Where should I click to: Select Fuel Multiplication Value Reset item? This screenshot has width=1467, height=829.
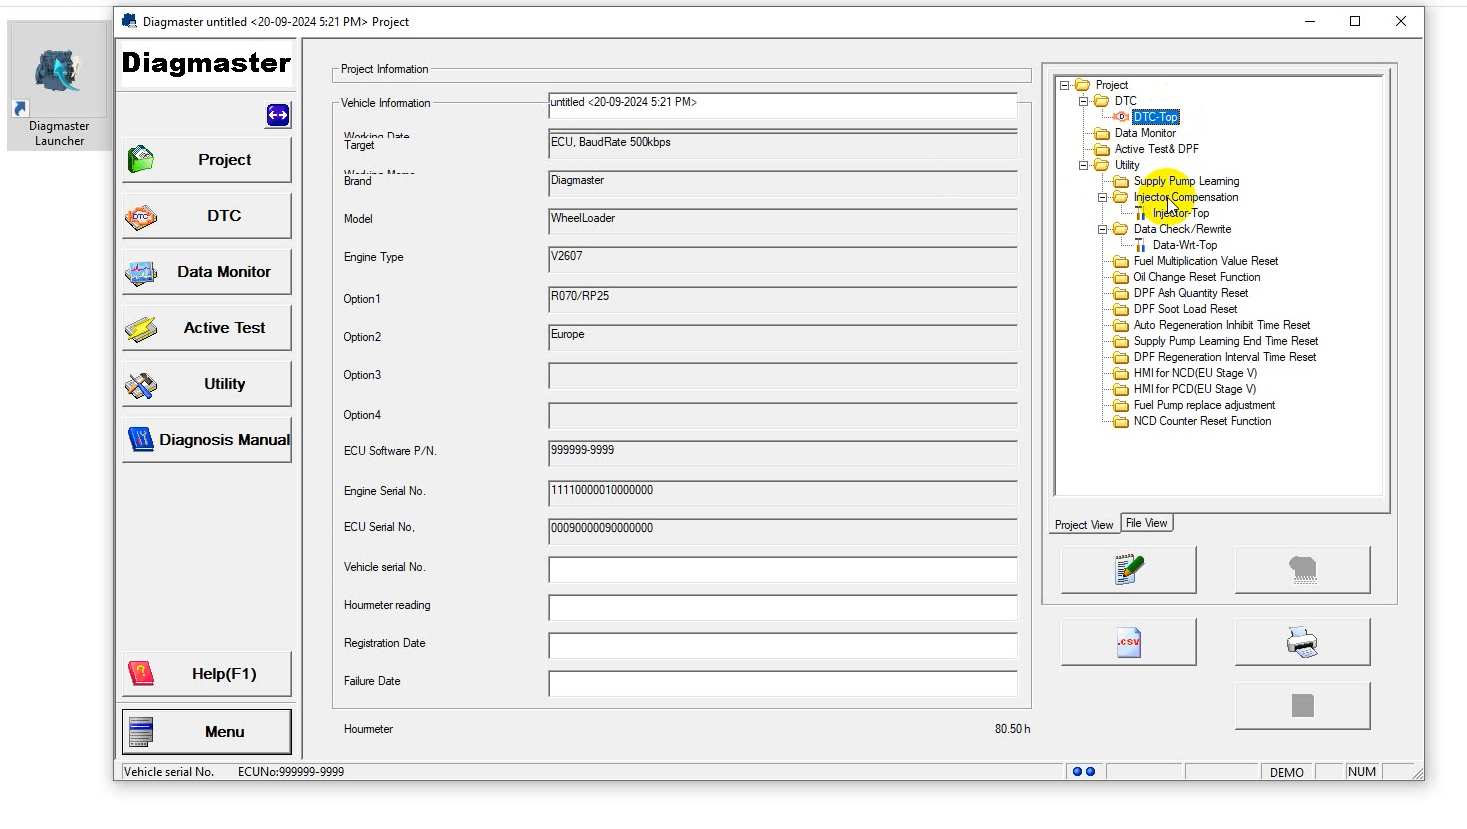[x=1205, y=261]
